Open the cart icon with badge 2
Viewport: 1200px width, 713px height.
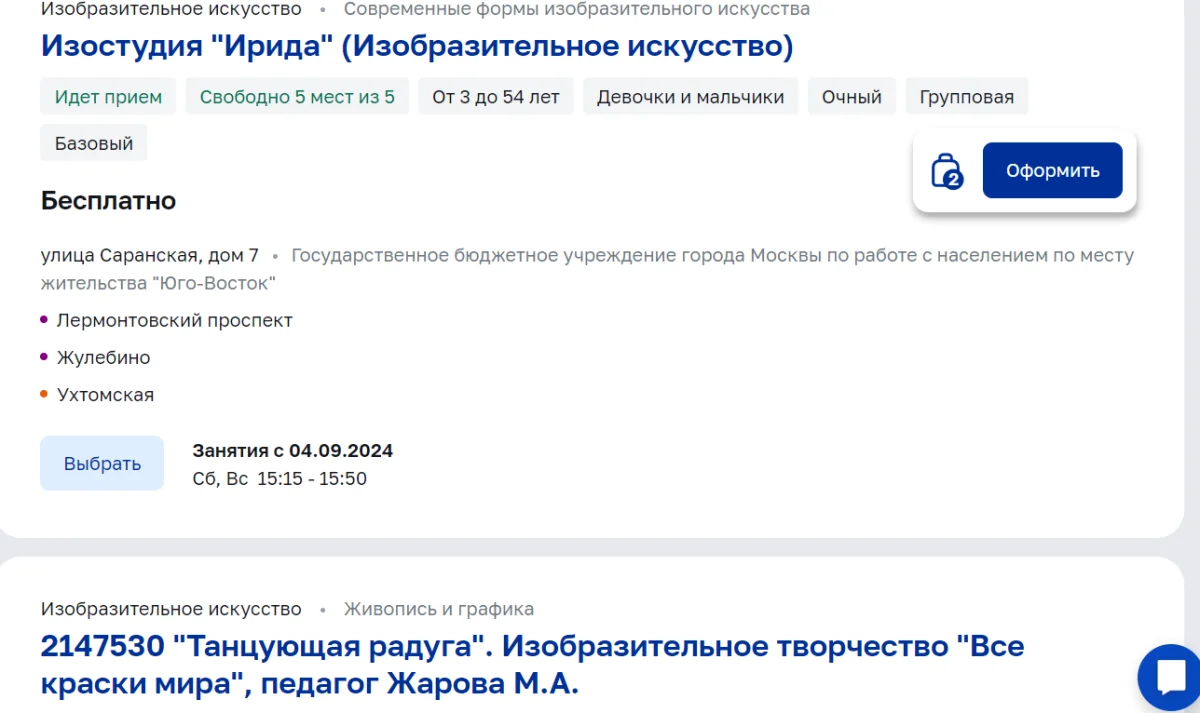click(x=946, y=171)
